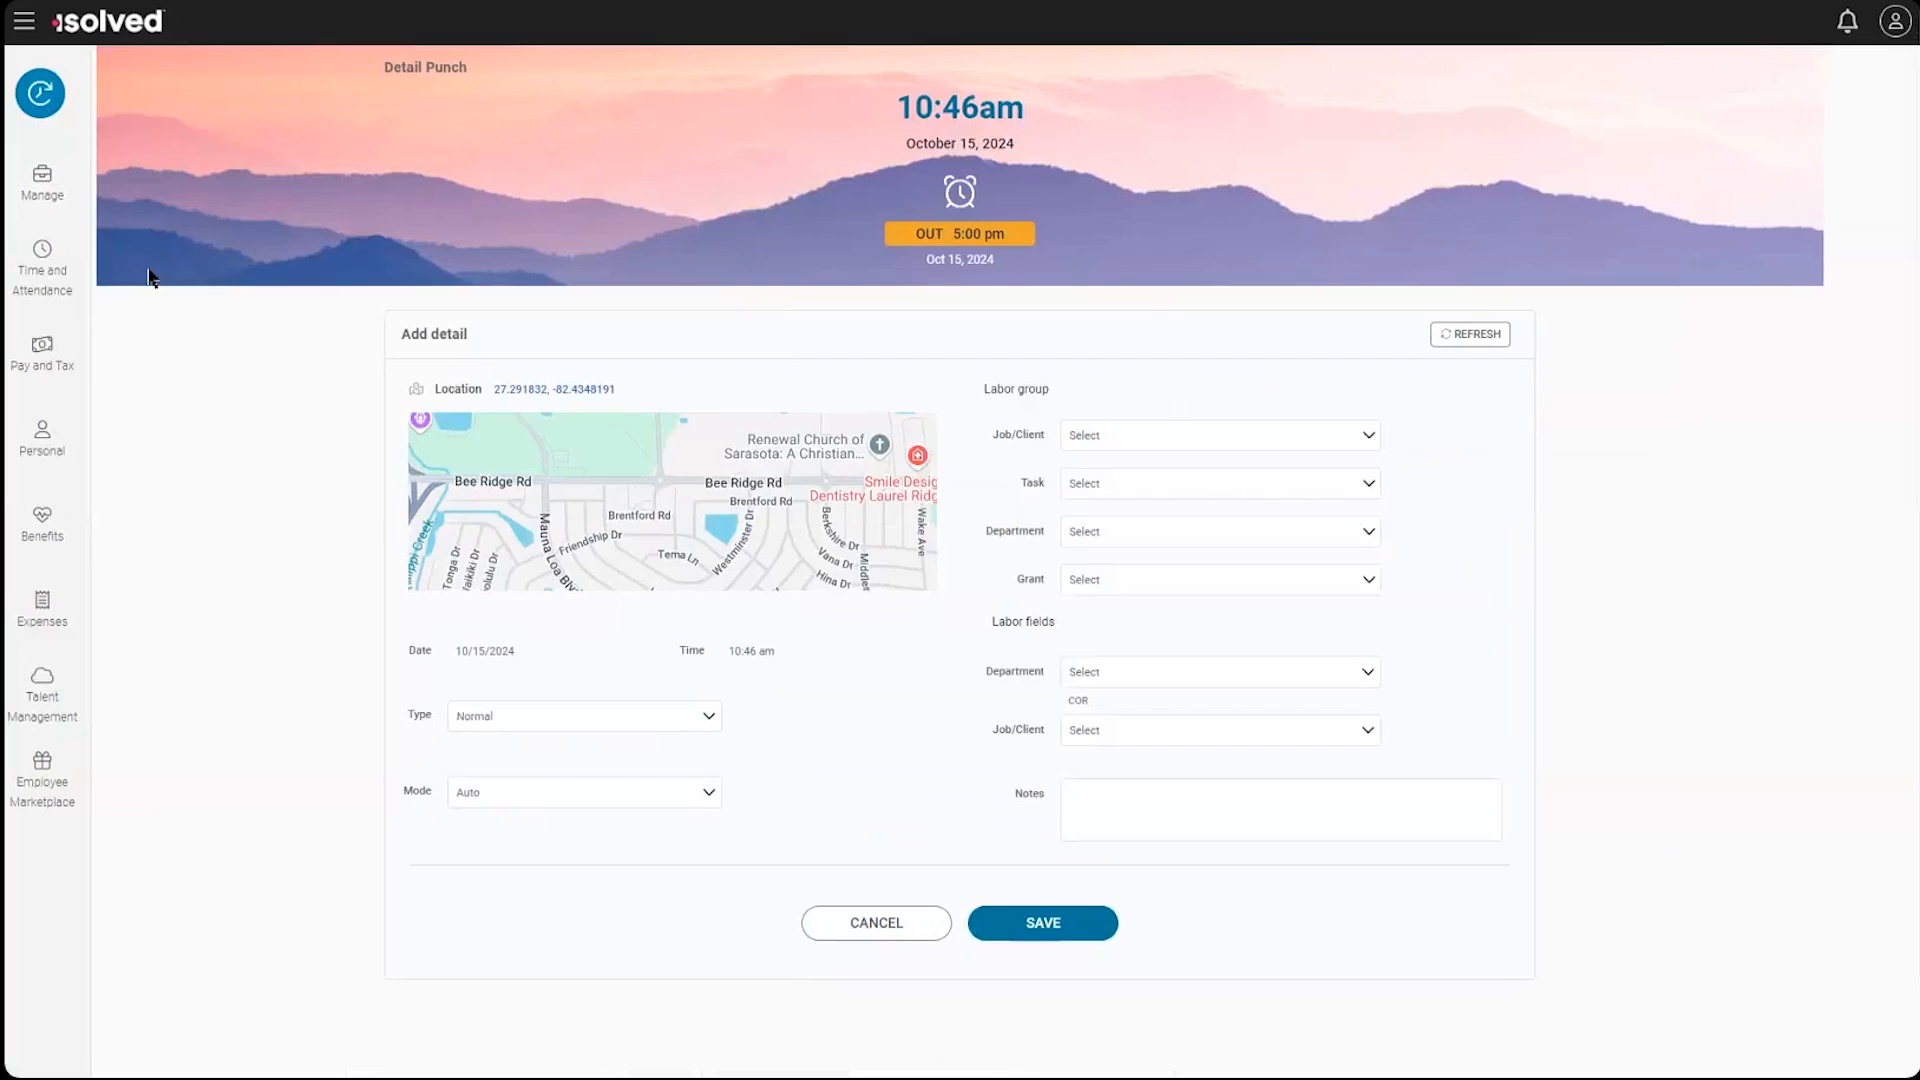Click the SAVE button
Image resolution: width=1920 pixels, height=1080 pixels.
[1042, 923]
